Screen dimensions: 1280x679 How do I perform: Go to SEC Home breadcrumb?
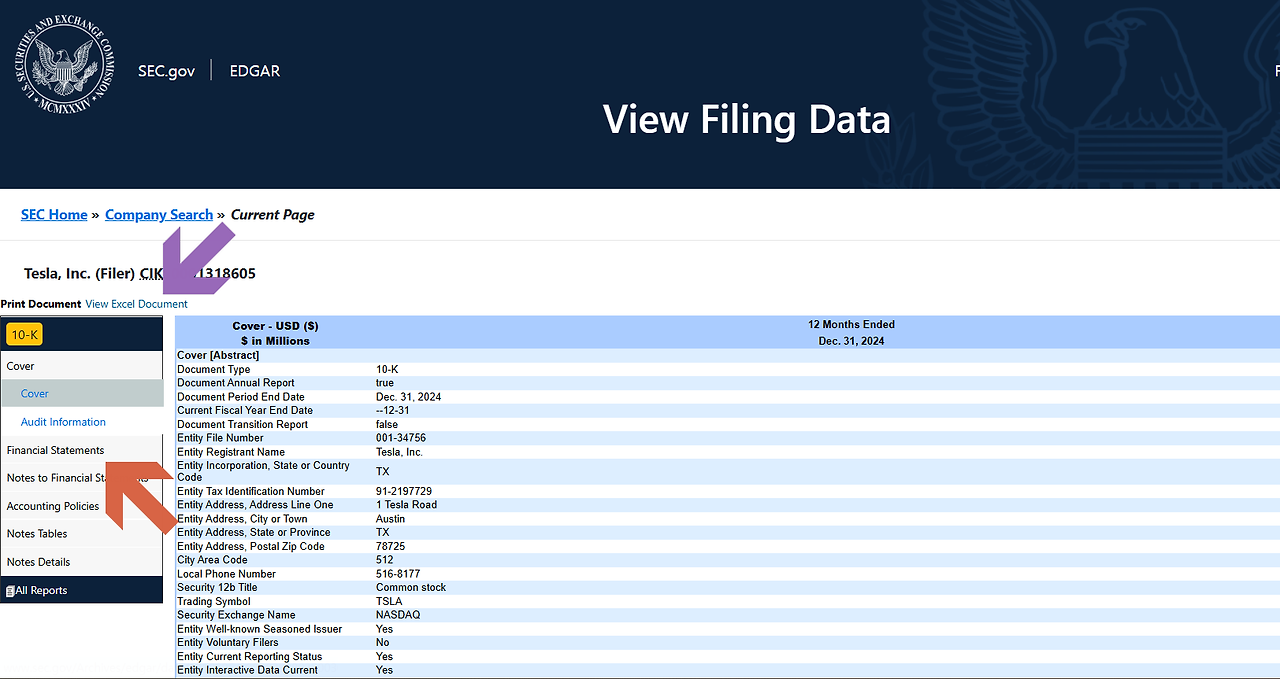(54, 215)
